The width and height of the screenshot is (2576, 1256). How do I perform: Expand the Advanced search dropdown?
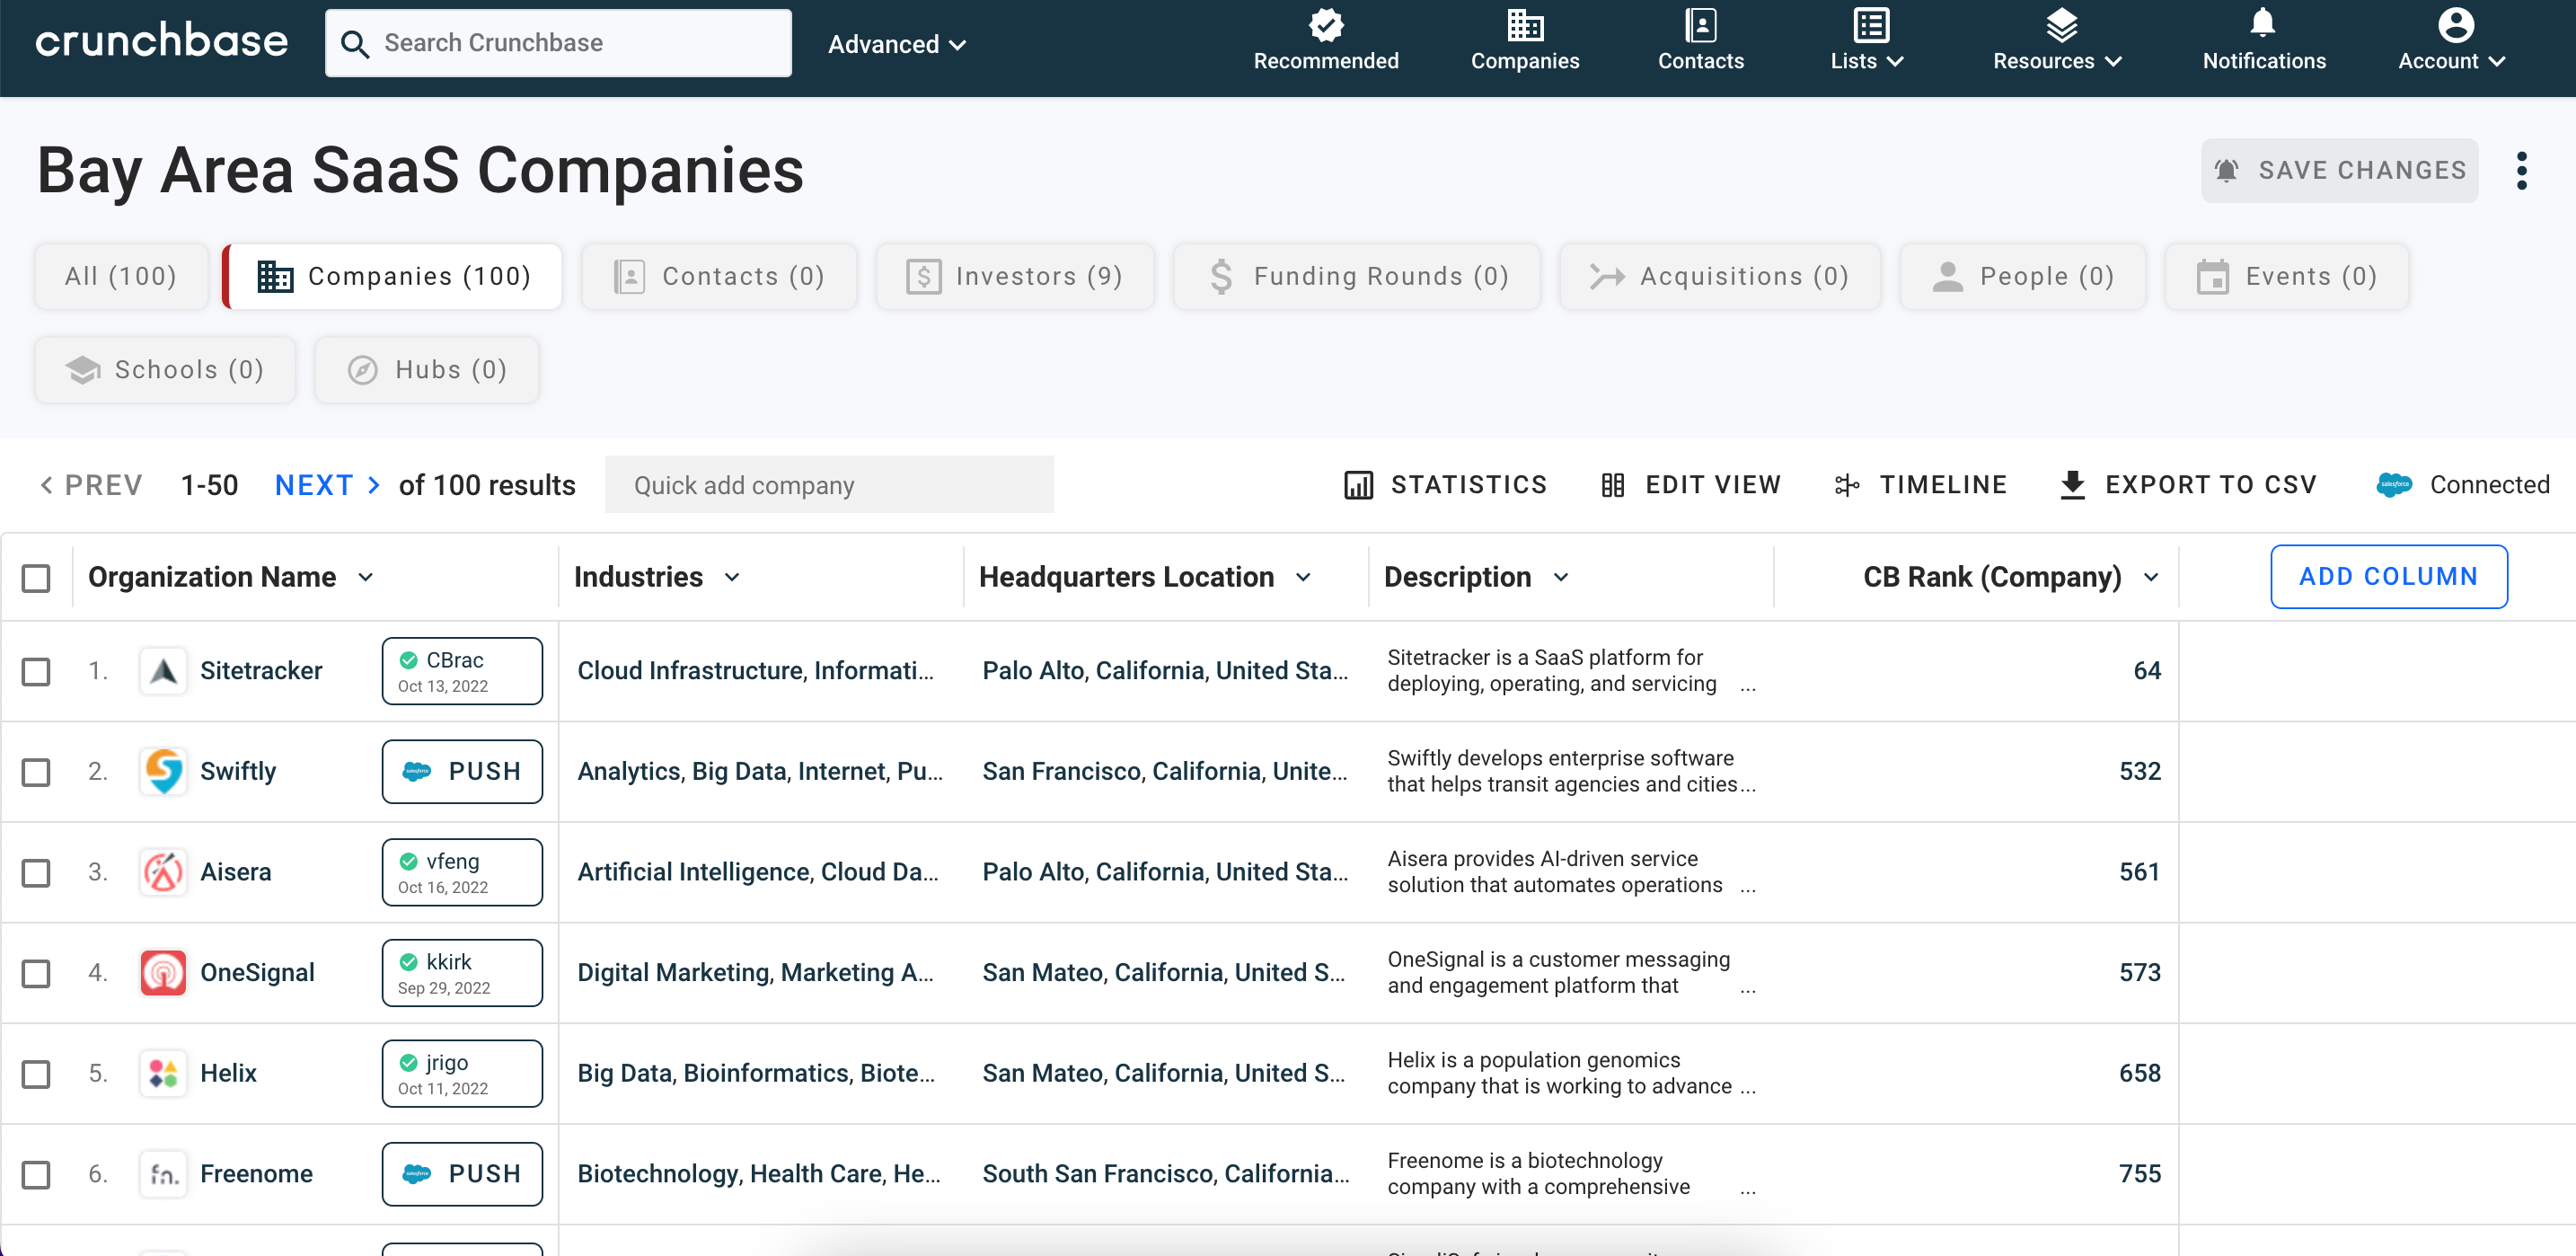pyautogui.click(x=896, y=44)
